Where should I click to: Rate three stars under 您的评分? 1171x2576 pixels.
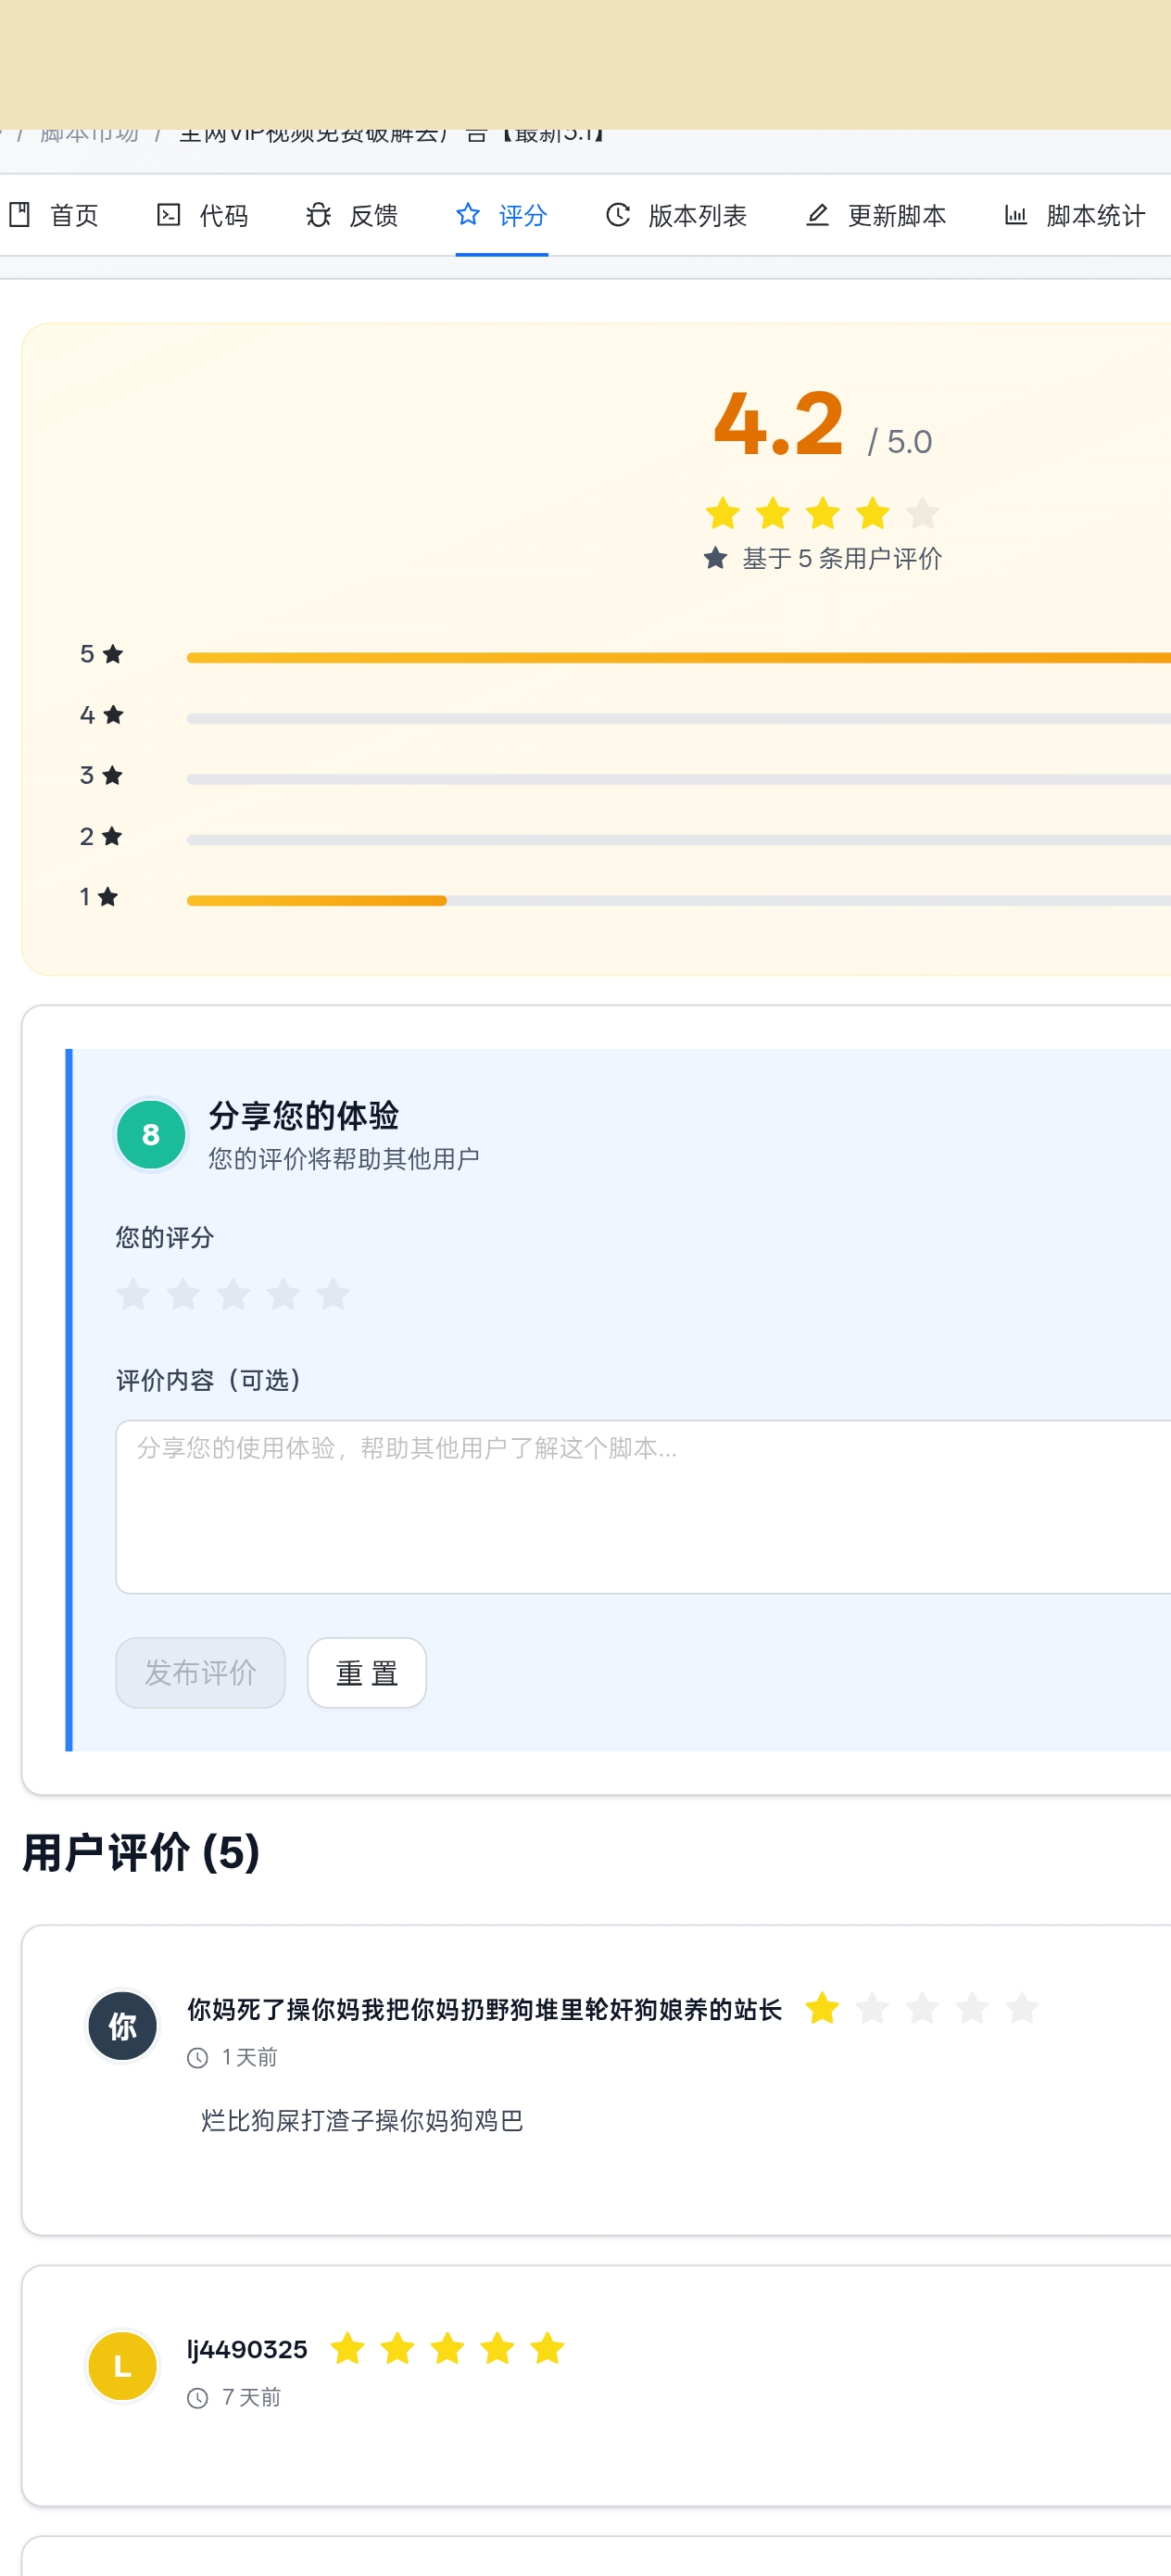point(233,1294)
